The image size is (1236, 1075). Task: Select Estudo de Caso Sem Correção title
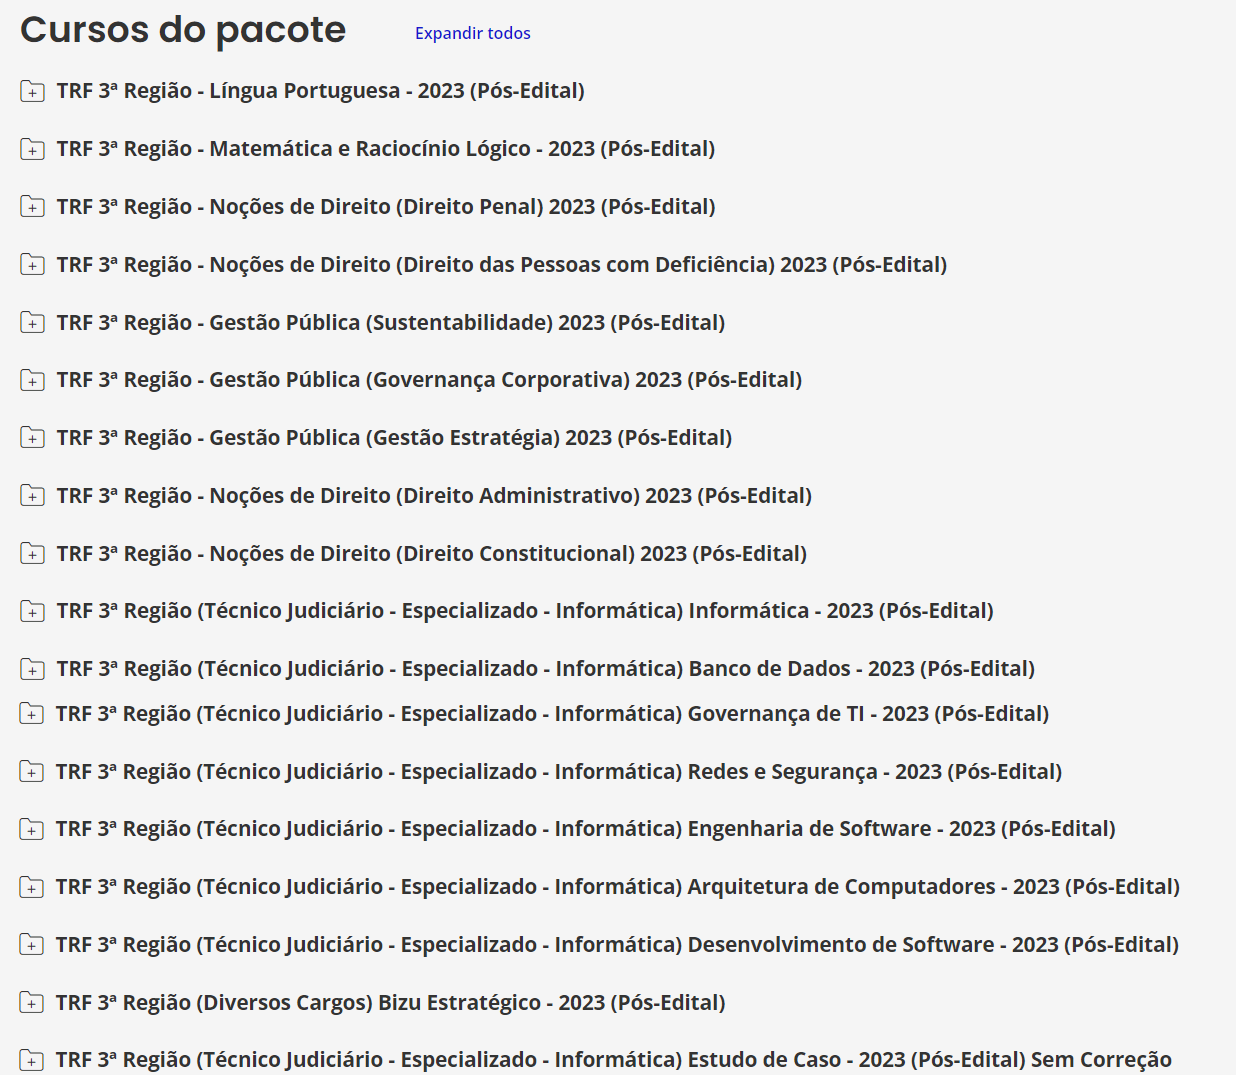[613, 1060]
